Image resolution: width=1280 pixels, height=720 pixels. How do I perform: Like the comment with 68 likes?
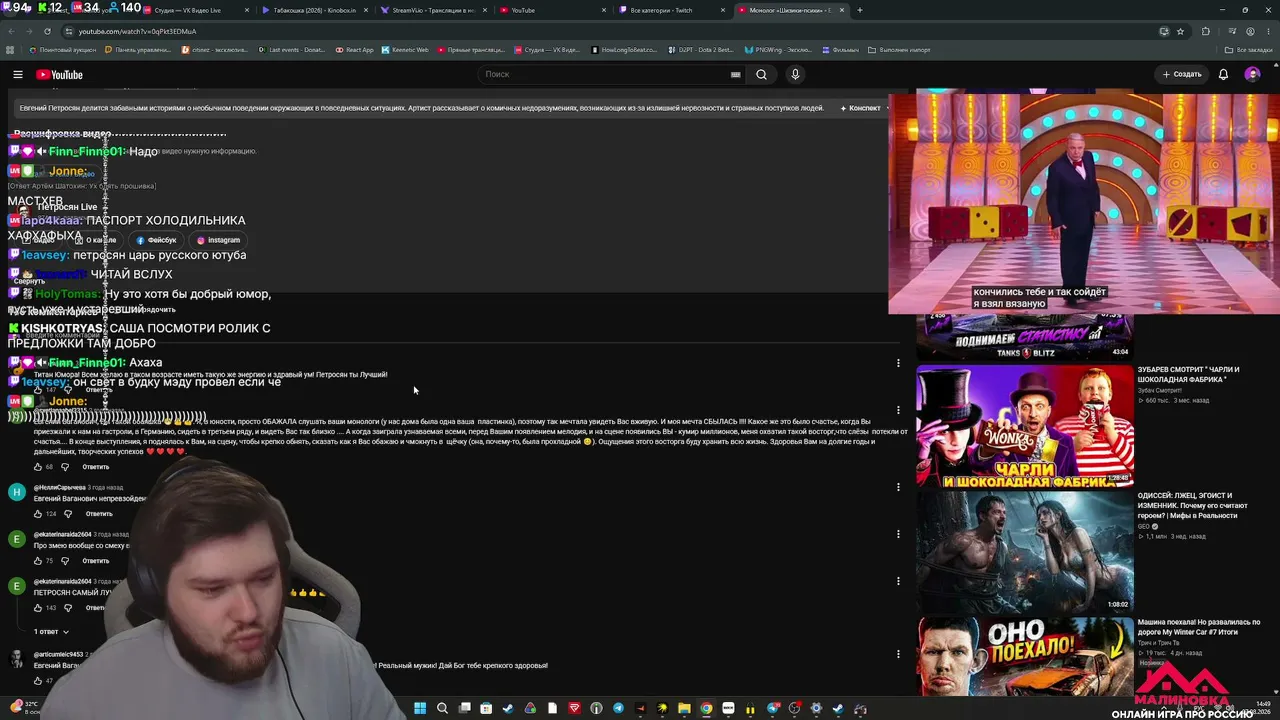[38, 467]
